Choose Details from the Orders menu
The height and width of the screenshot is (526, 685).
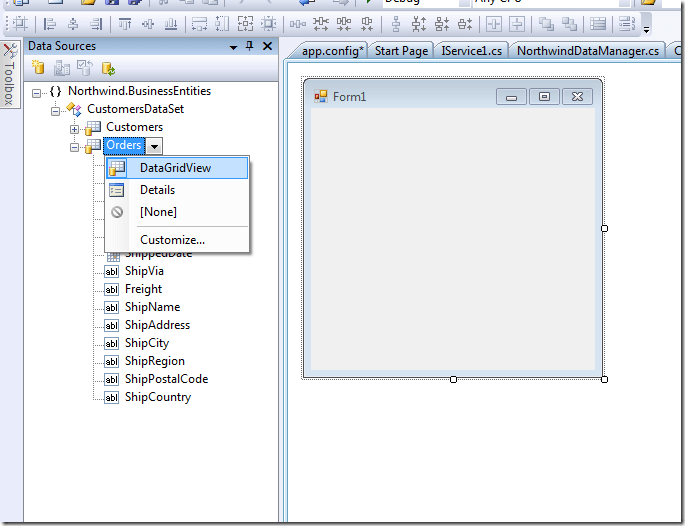click(157, 190)
